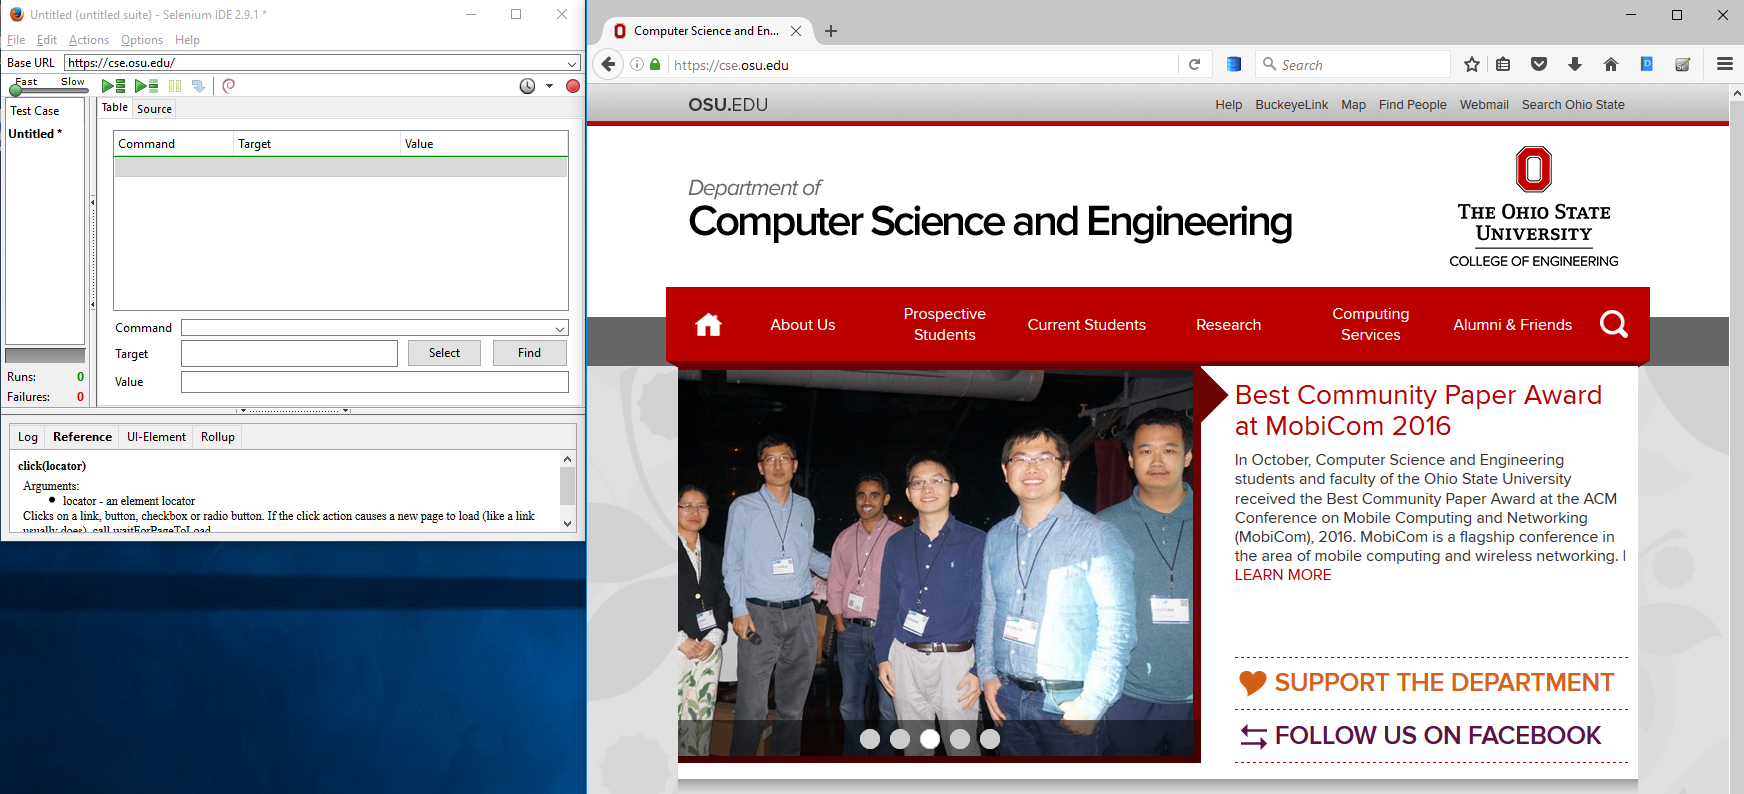Click the Firefox Home toolbar icon
Image resolution: width=1744 pixels, height=794 pixels.
pyautogui.click(x=1610, y=65)
